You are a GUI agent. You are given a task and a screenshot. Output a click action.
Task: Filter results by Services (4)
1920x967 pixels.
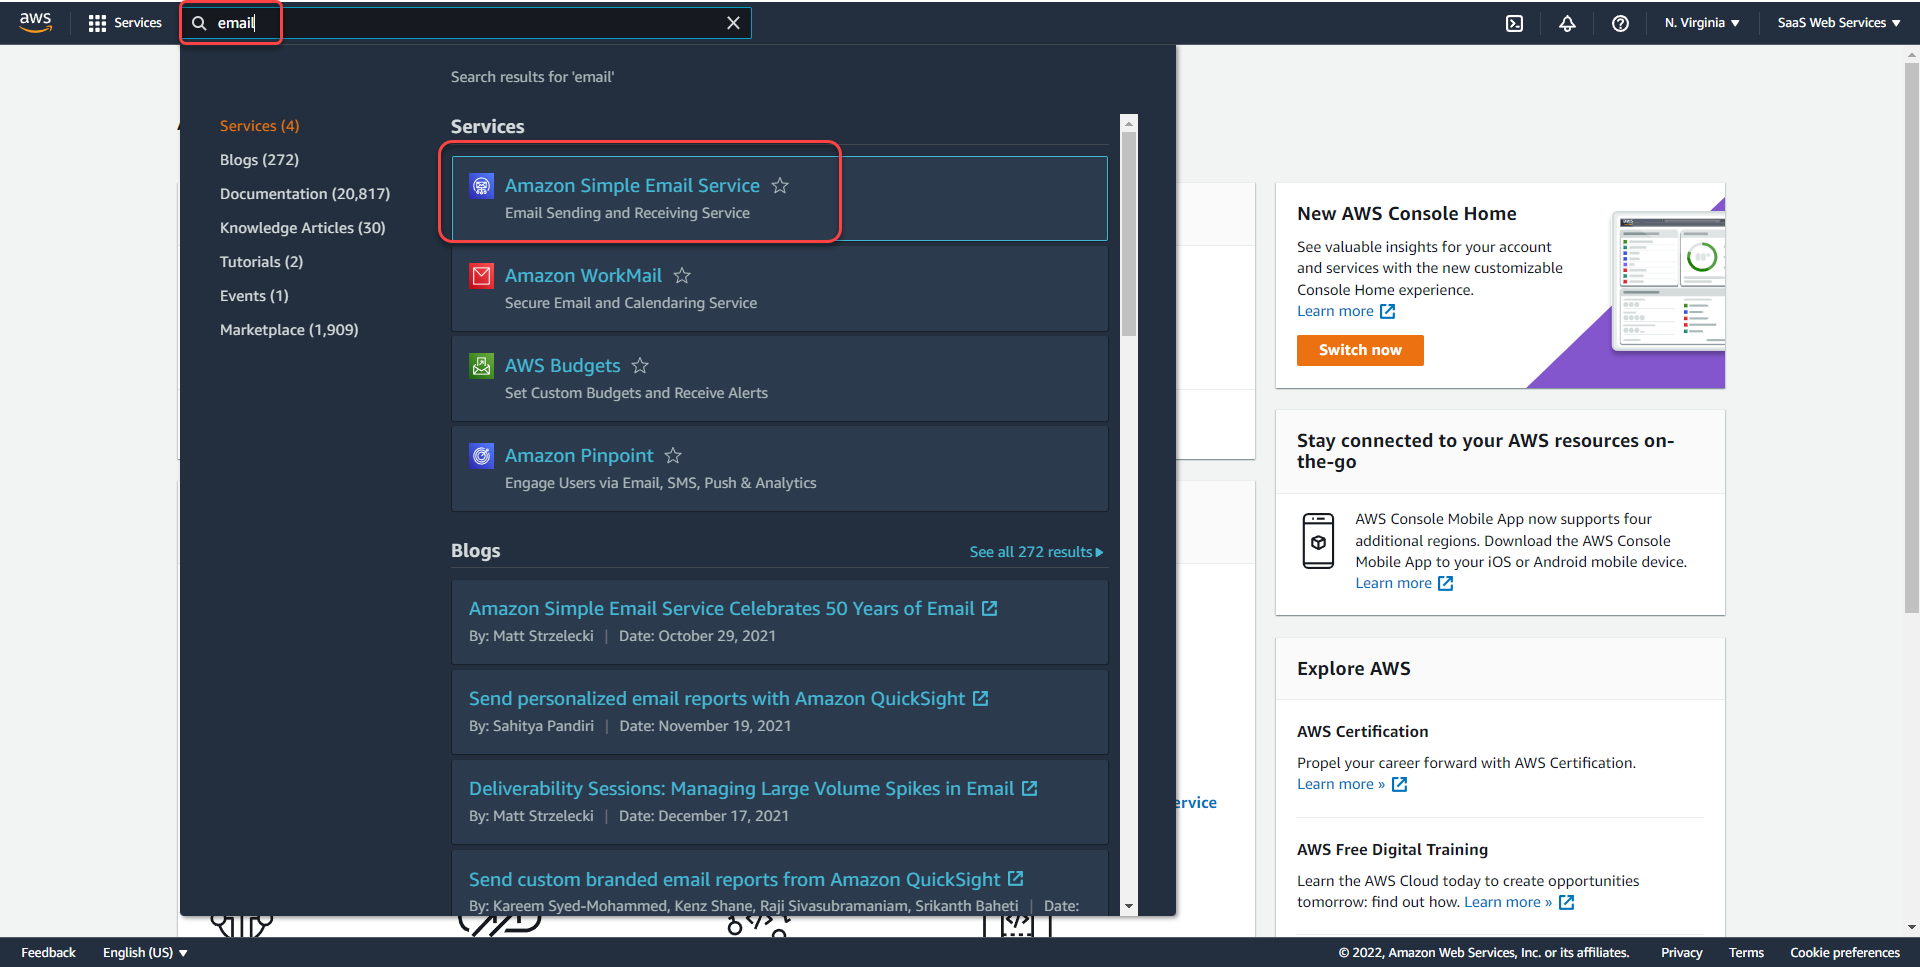click(x=259, y=126)
